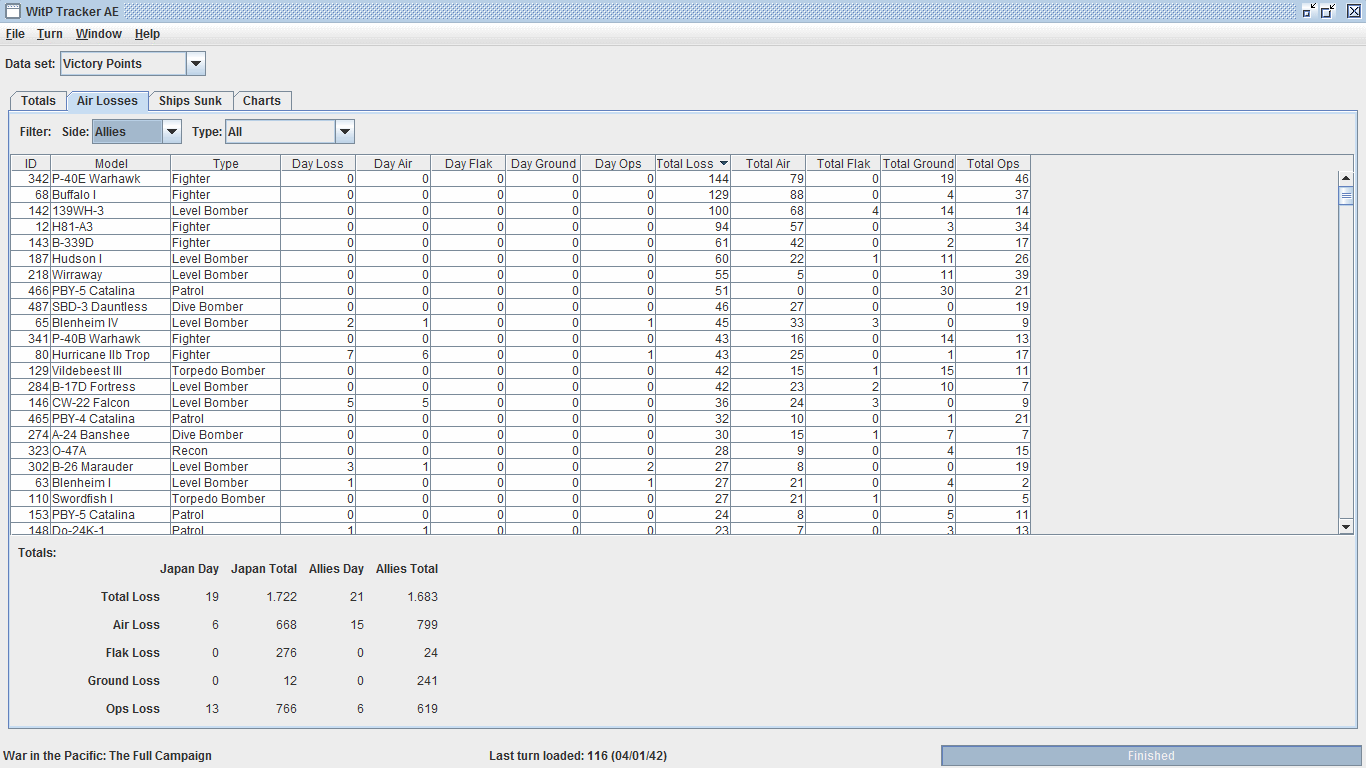
Task: Sort by Day Loss column header
Action: [318, 163]
